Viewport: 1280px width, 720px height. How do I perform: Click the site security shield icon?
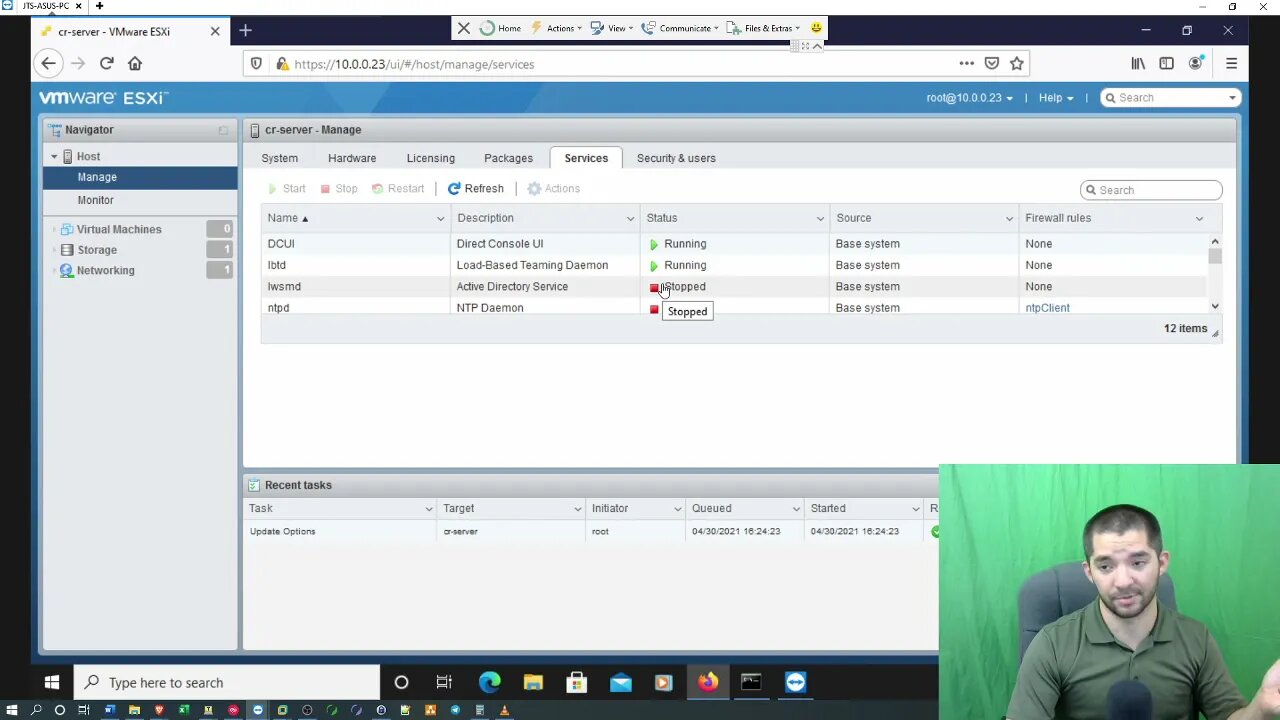pos(256,64)
